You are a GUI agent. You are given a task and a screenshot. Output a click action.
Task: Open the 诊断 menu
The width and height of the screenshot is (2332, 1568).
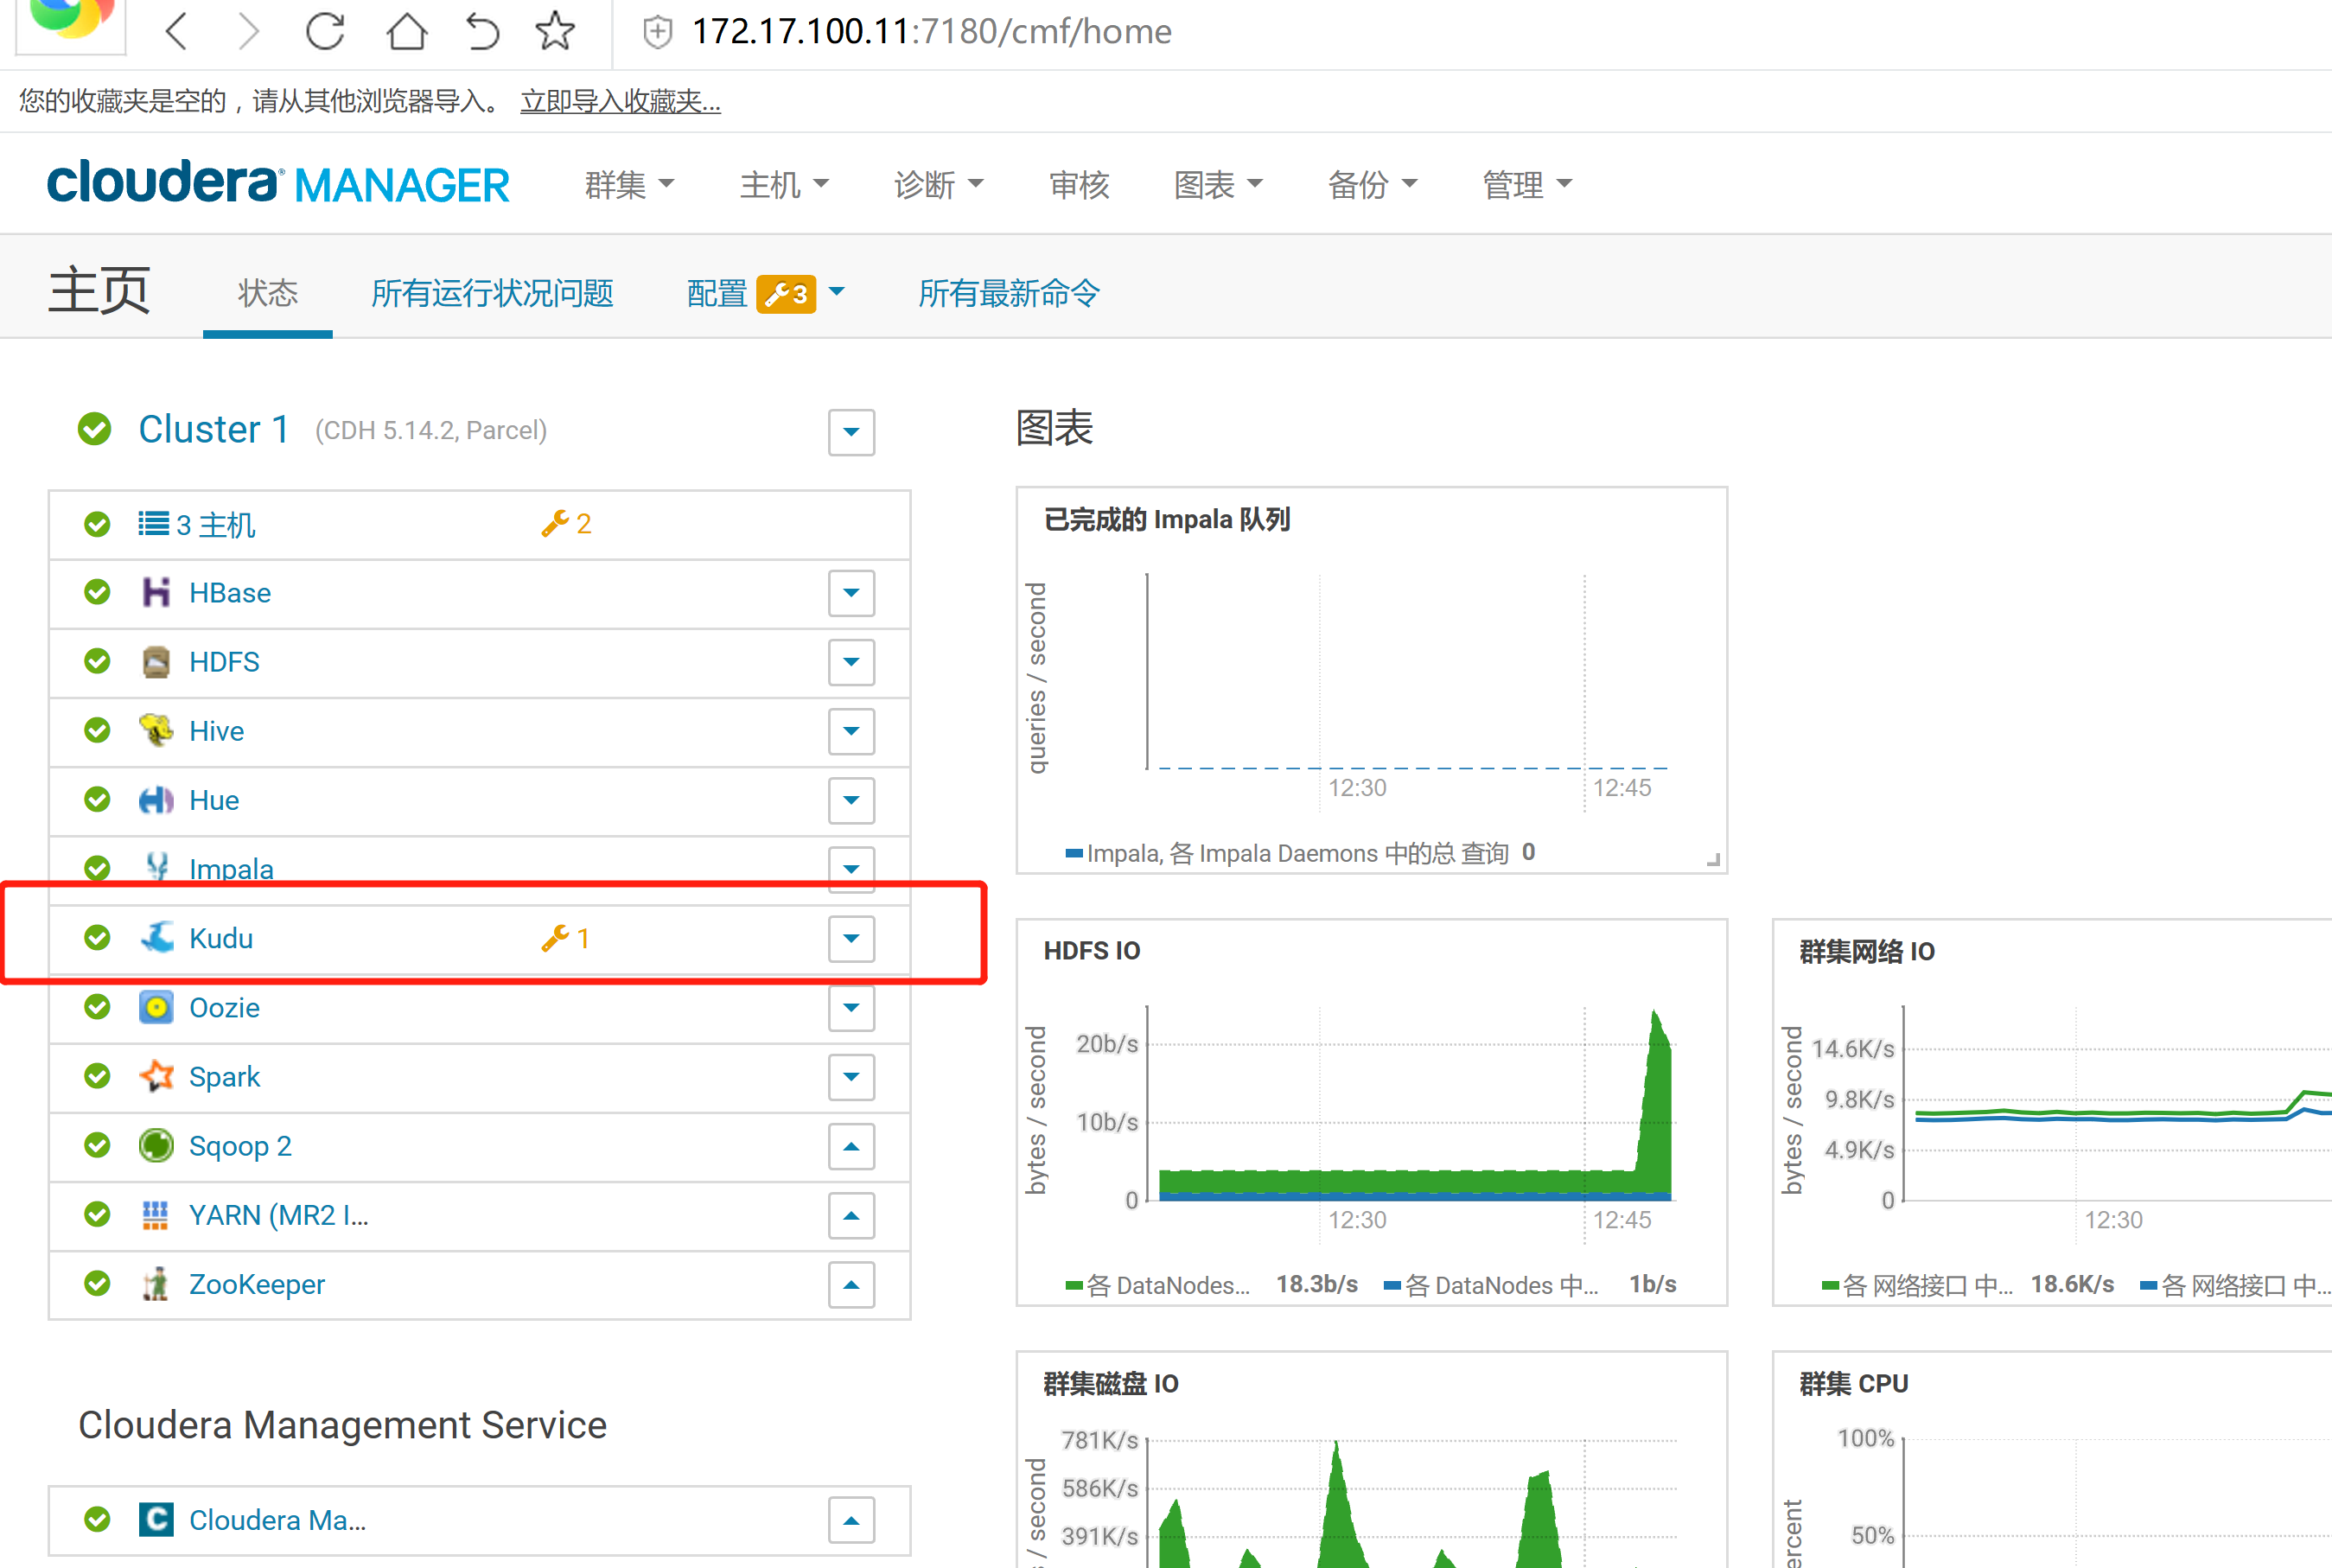tap(938, 185)
